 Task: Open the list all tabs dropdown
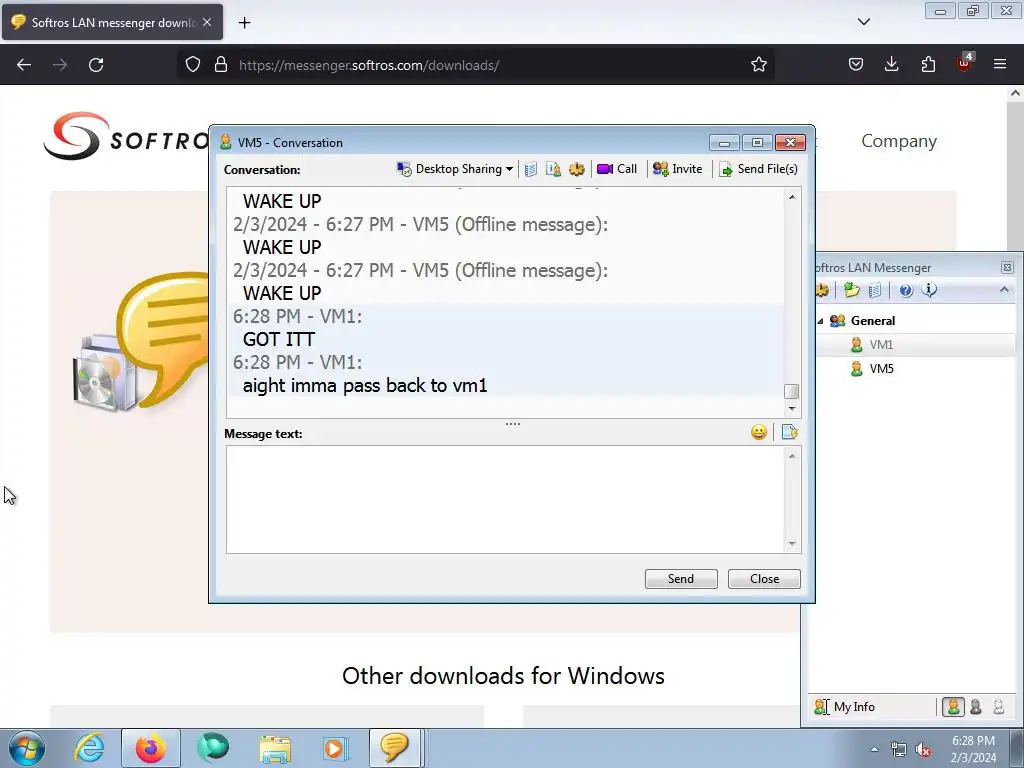click(x=863, y=22)
